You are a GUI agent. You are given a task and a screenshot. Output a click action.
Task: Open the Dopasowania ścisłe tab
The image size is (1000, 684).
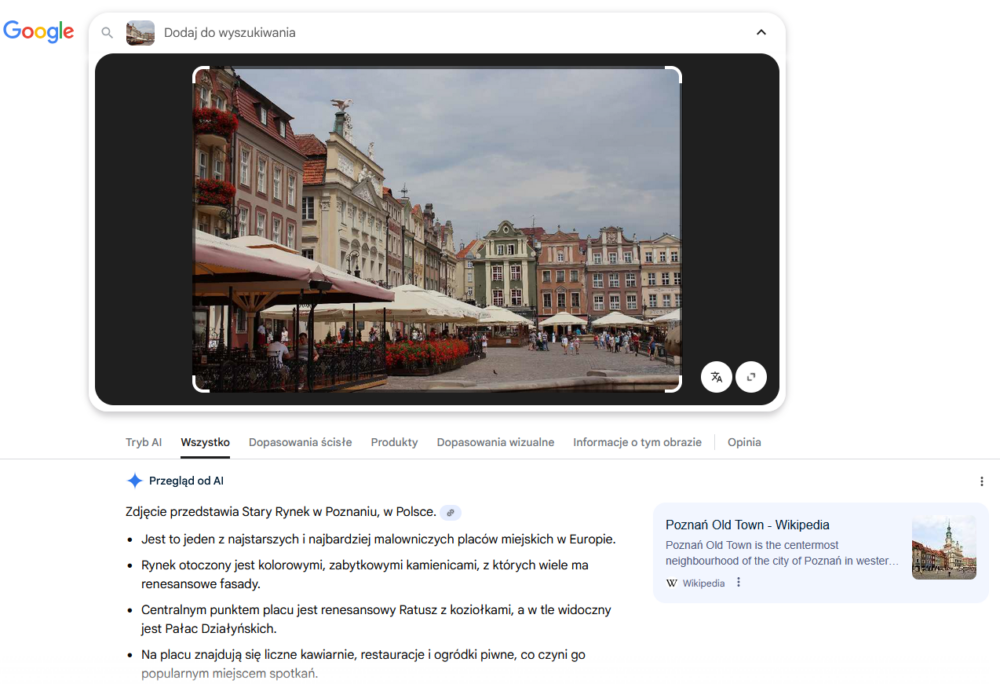point(300,442)
